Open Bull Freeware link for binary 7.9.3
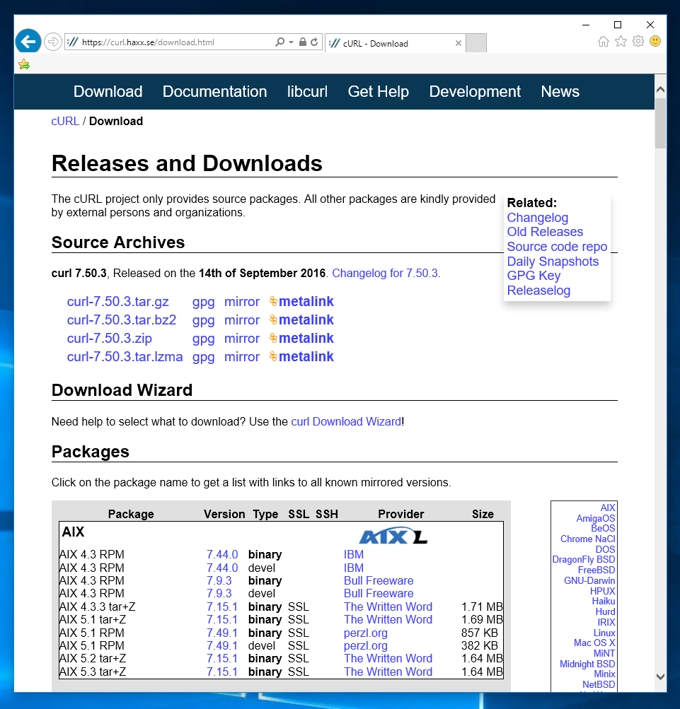The image size is (680, 709). 378,581
